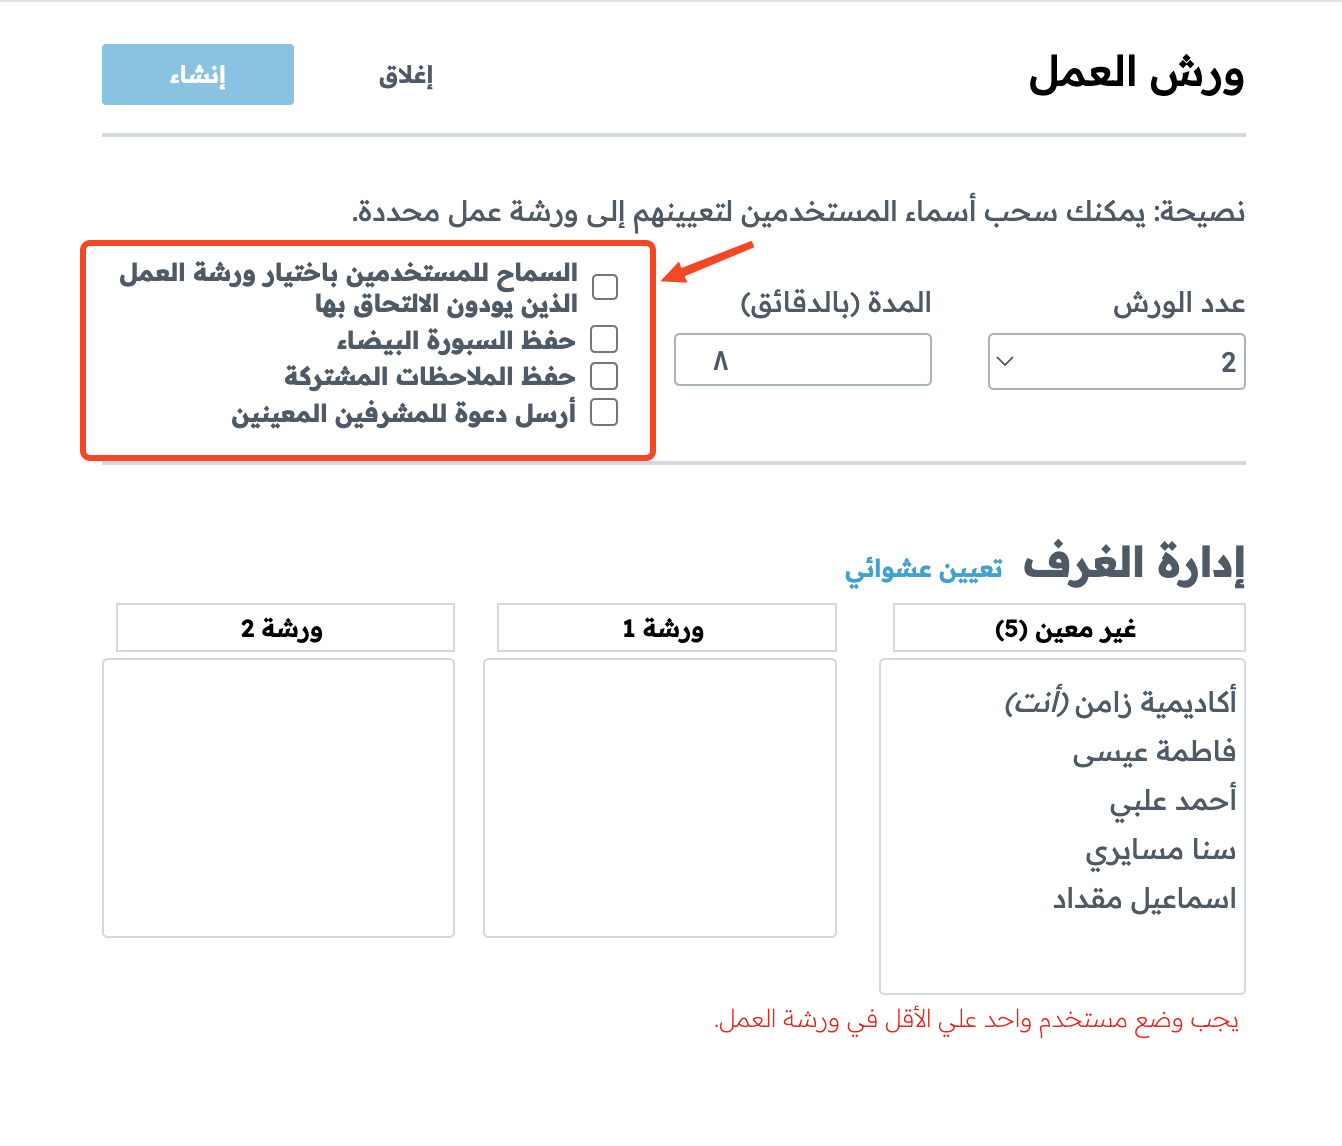
Task: Select user سنا مسايري
Action: pos(1161,850)
